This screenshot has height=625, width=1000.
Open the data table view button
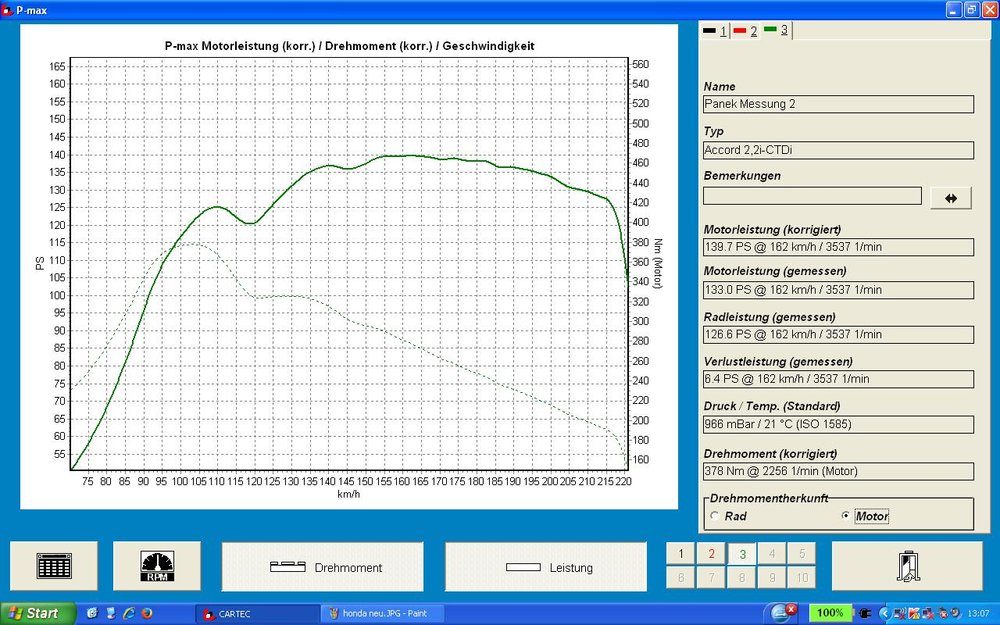[x=54, y=566]
